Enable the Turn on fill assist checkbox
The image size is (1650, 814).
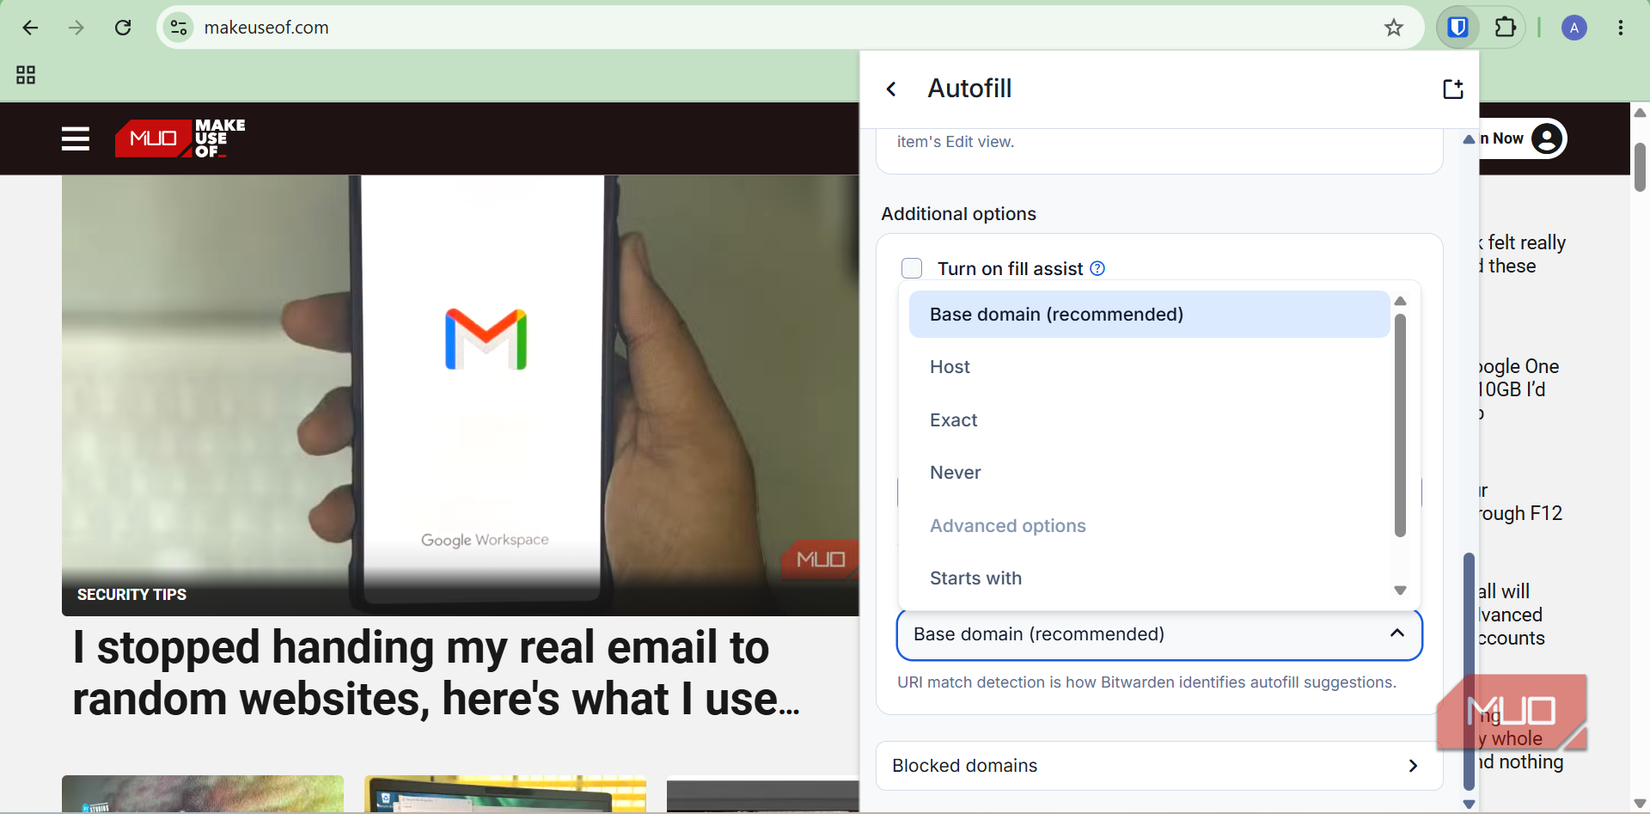[911, 268]
